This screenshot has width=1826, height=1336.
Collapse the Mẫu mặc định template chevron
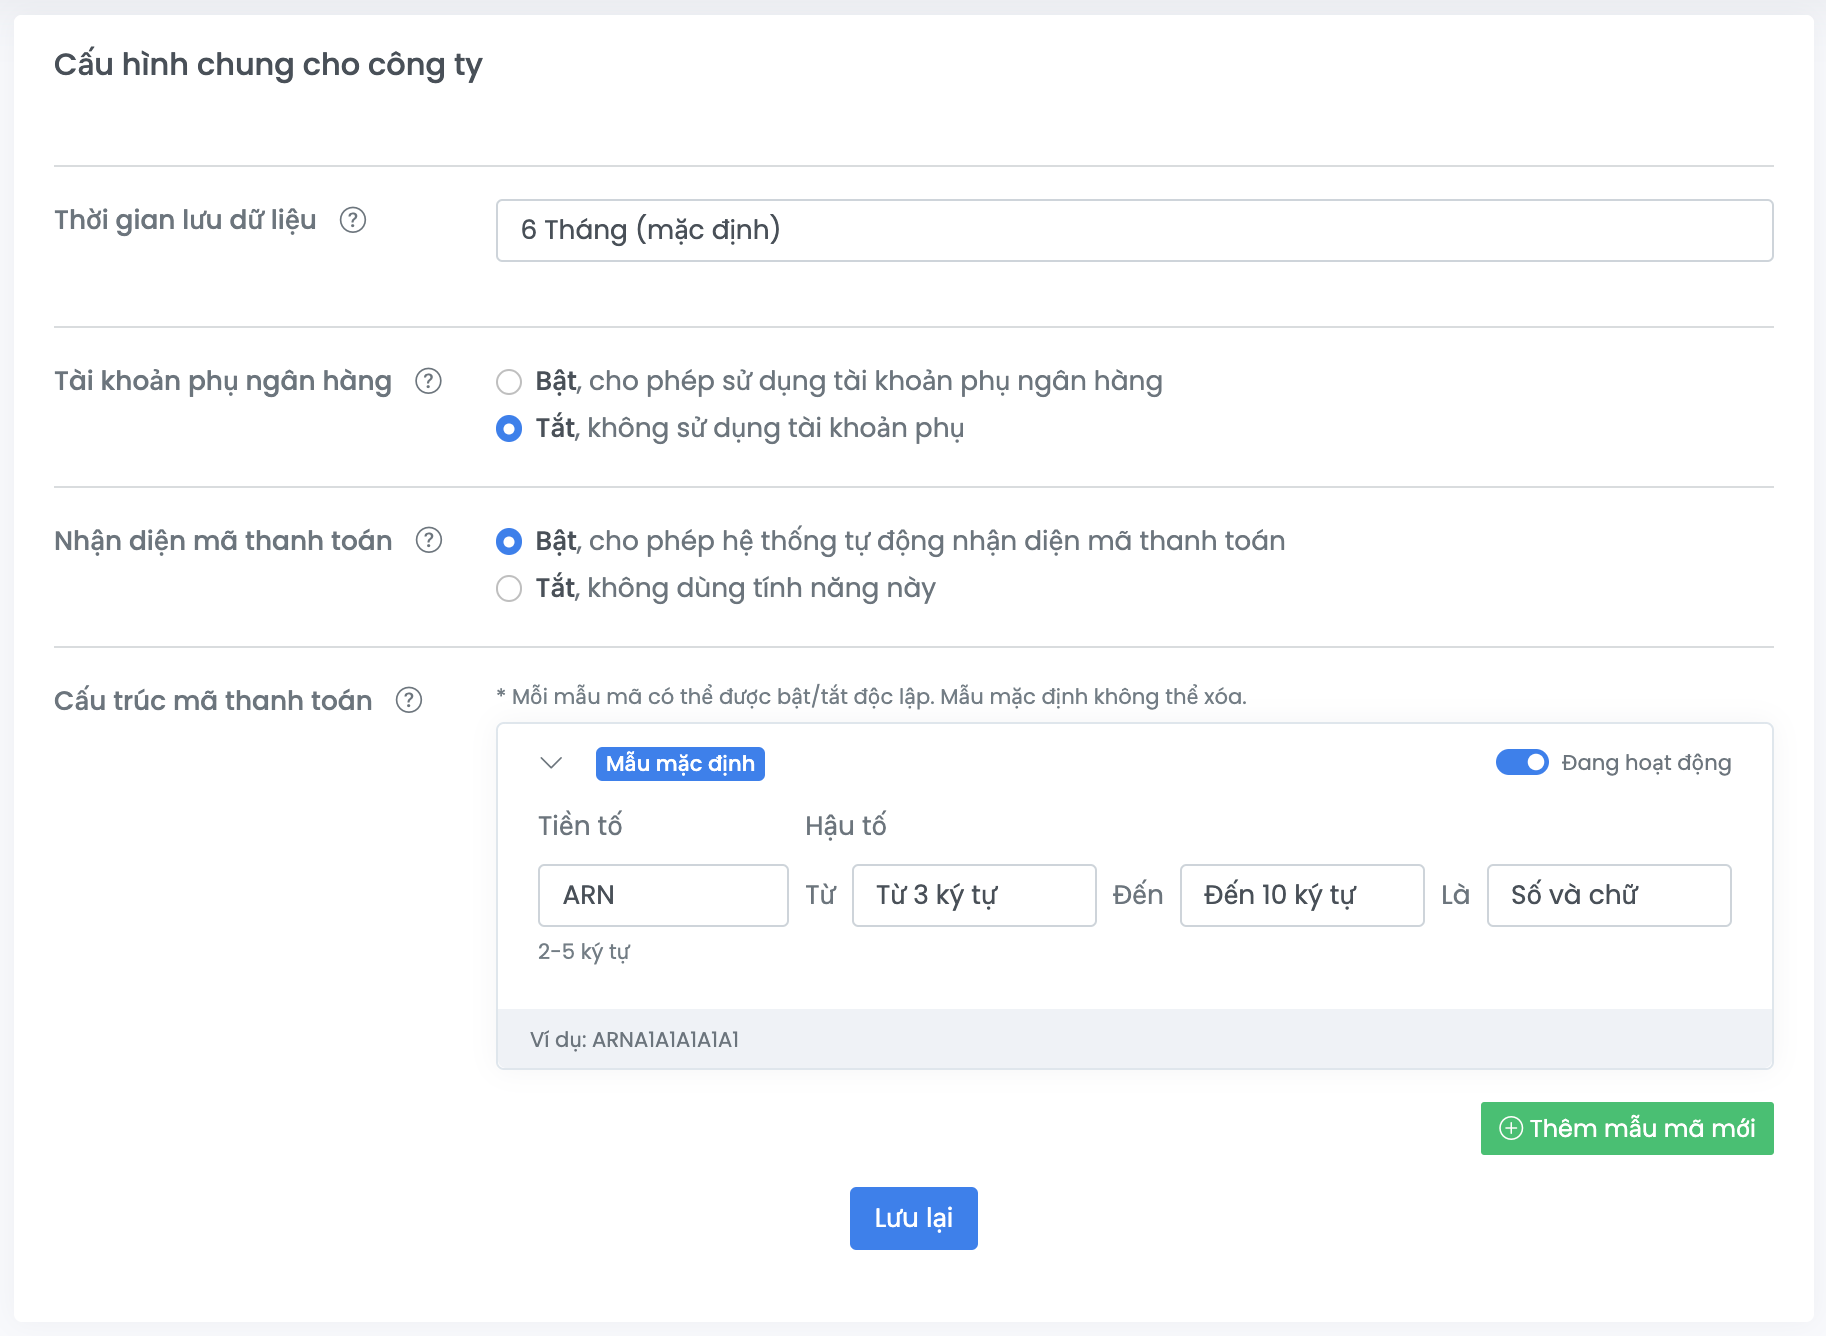tap(551, 763)
